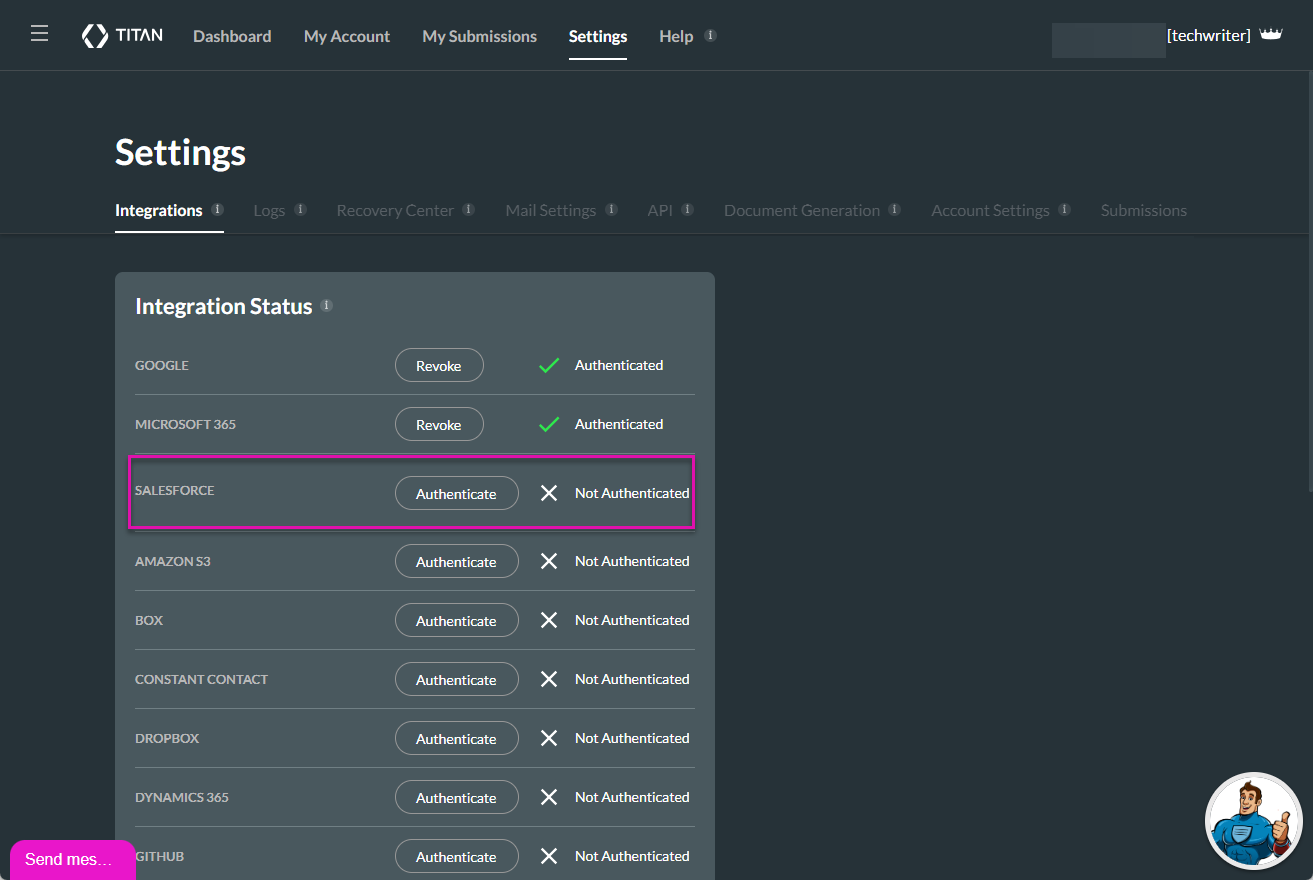Image resolution: width=1313 pixels, height=880 pixels.
Task: Click the X icon in Amazon S3 row
Action: click(x=549, y=561)
